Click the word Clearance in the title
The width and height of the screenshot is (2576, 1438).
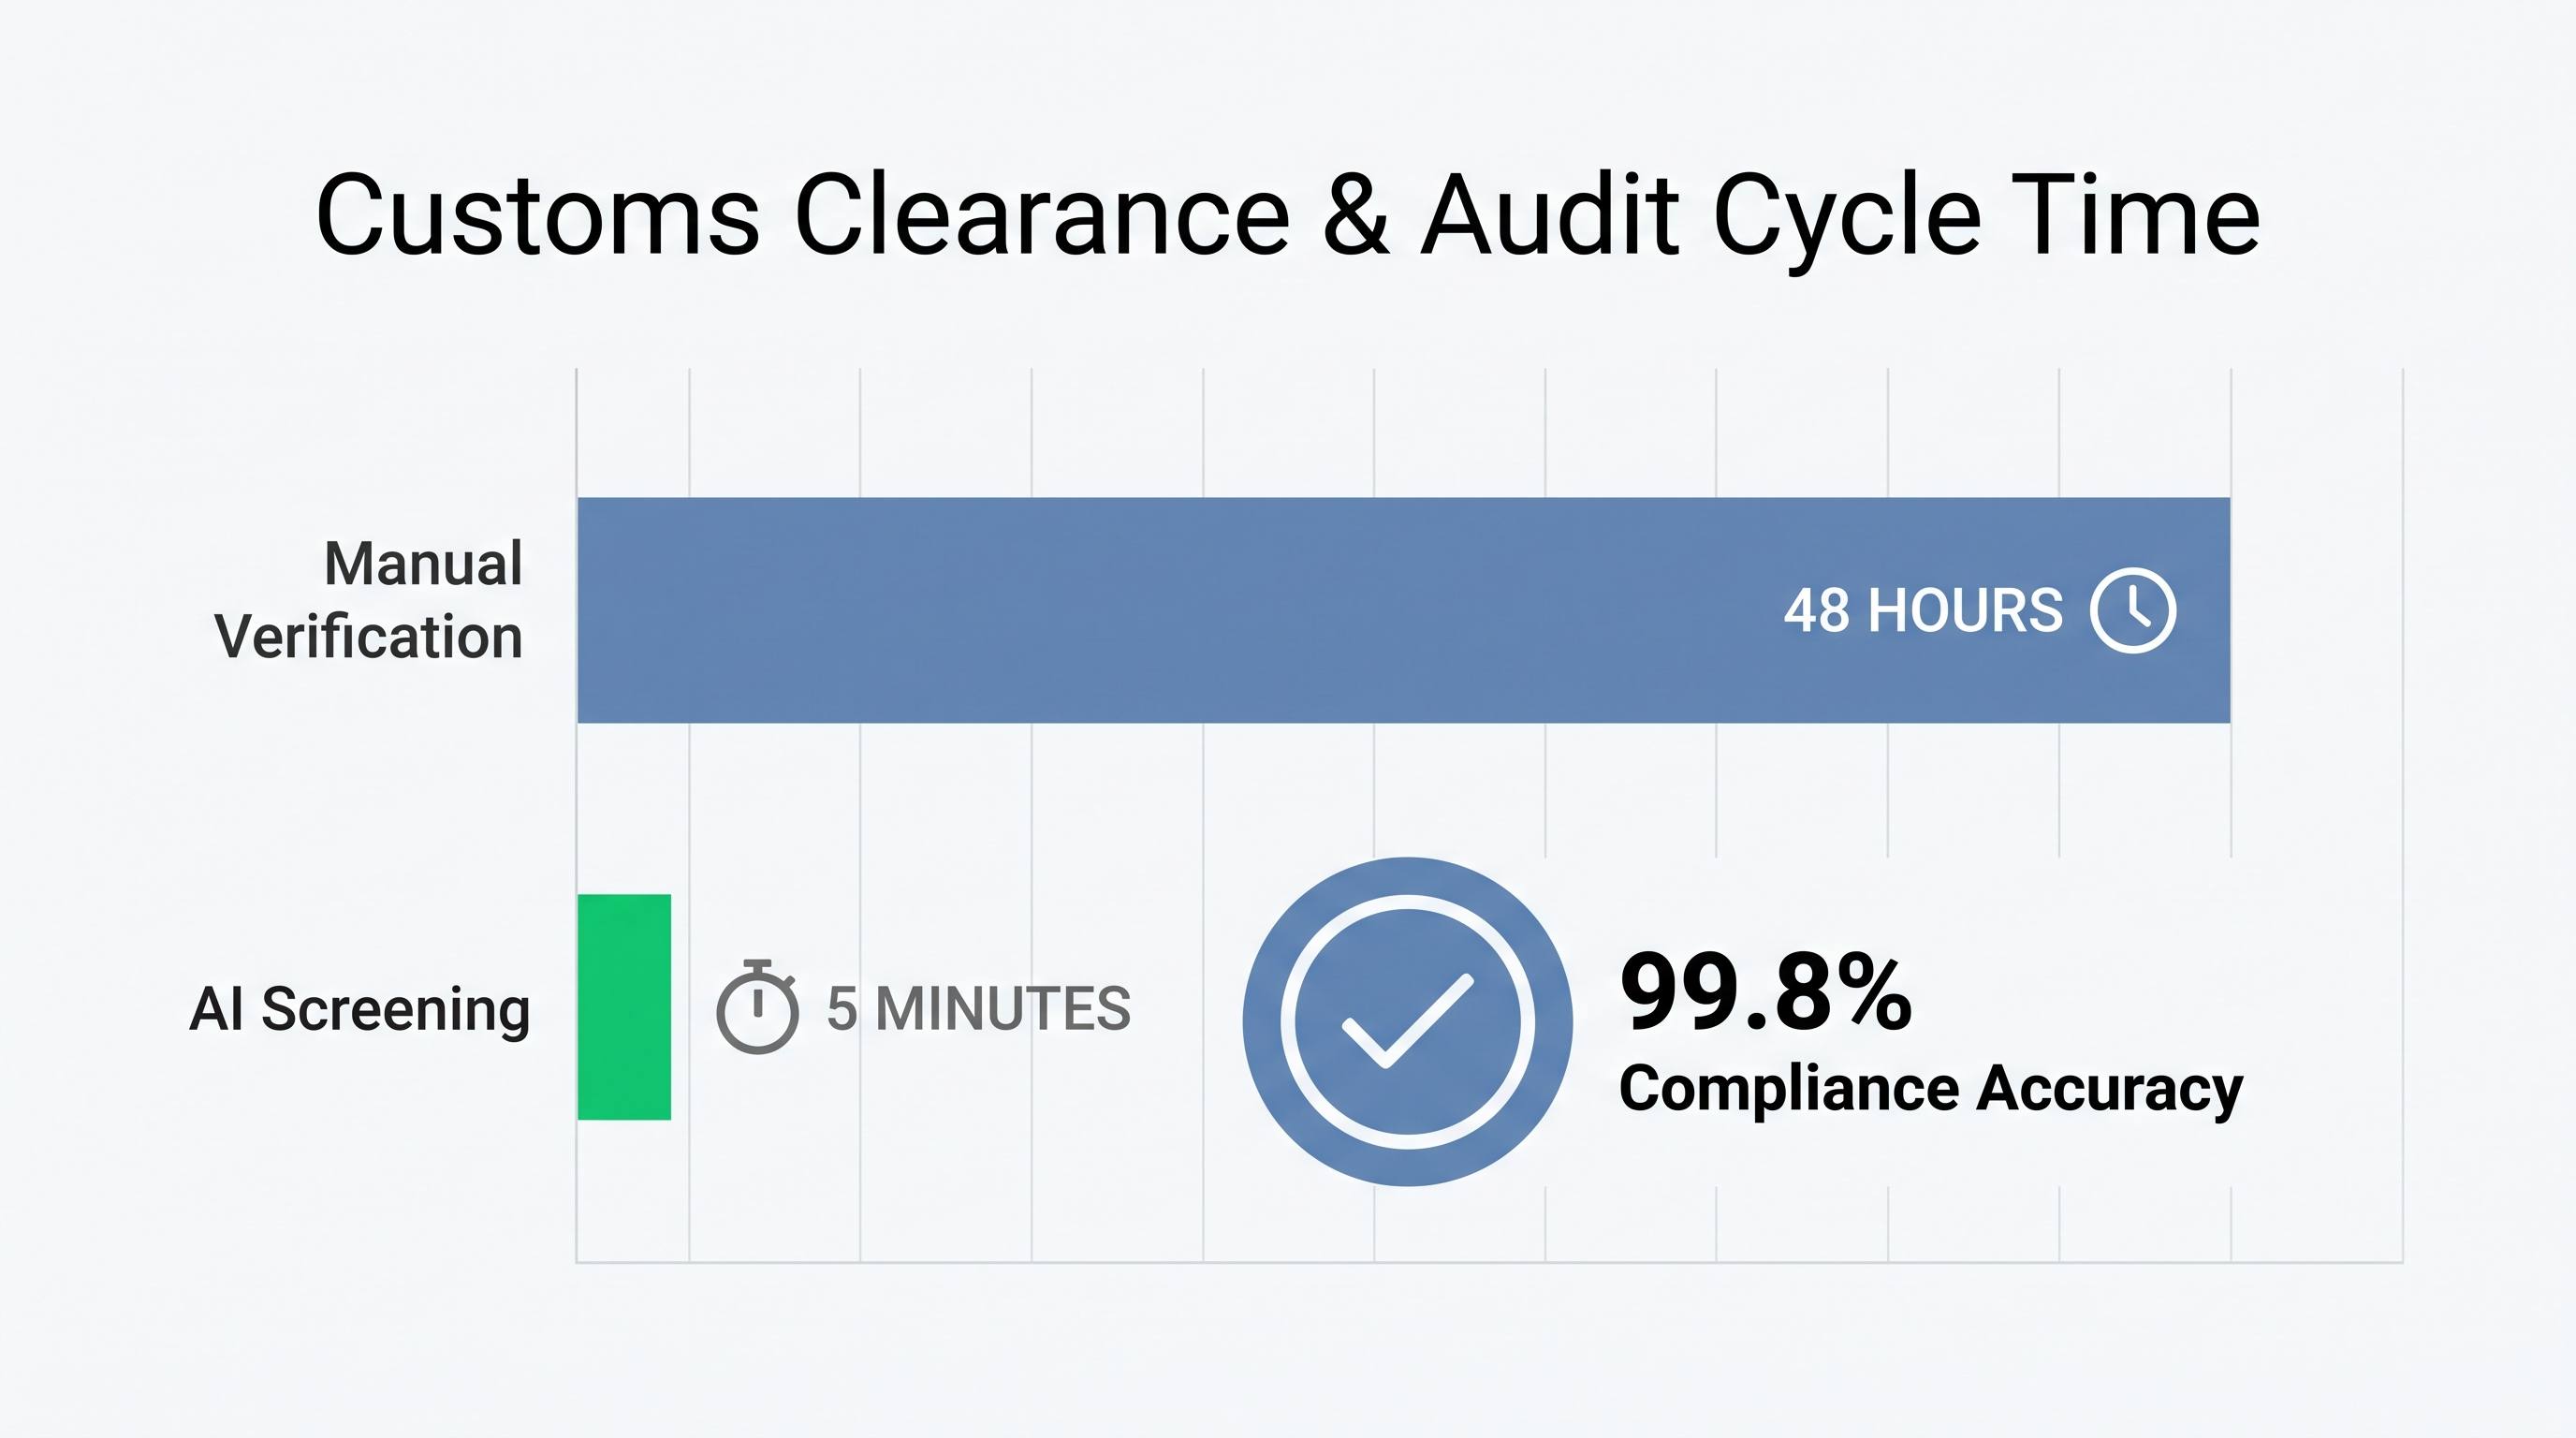[x=1042, y=215]
